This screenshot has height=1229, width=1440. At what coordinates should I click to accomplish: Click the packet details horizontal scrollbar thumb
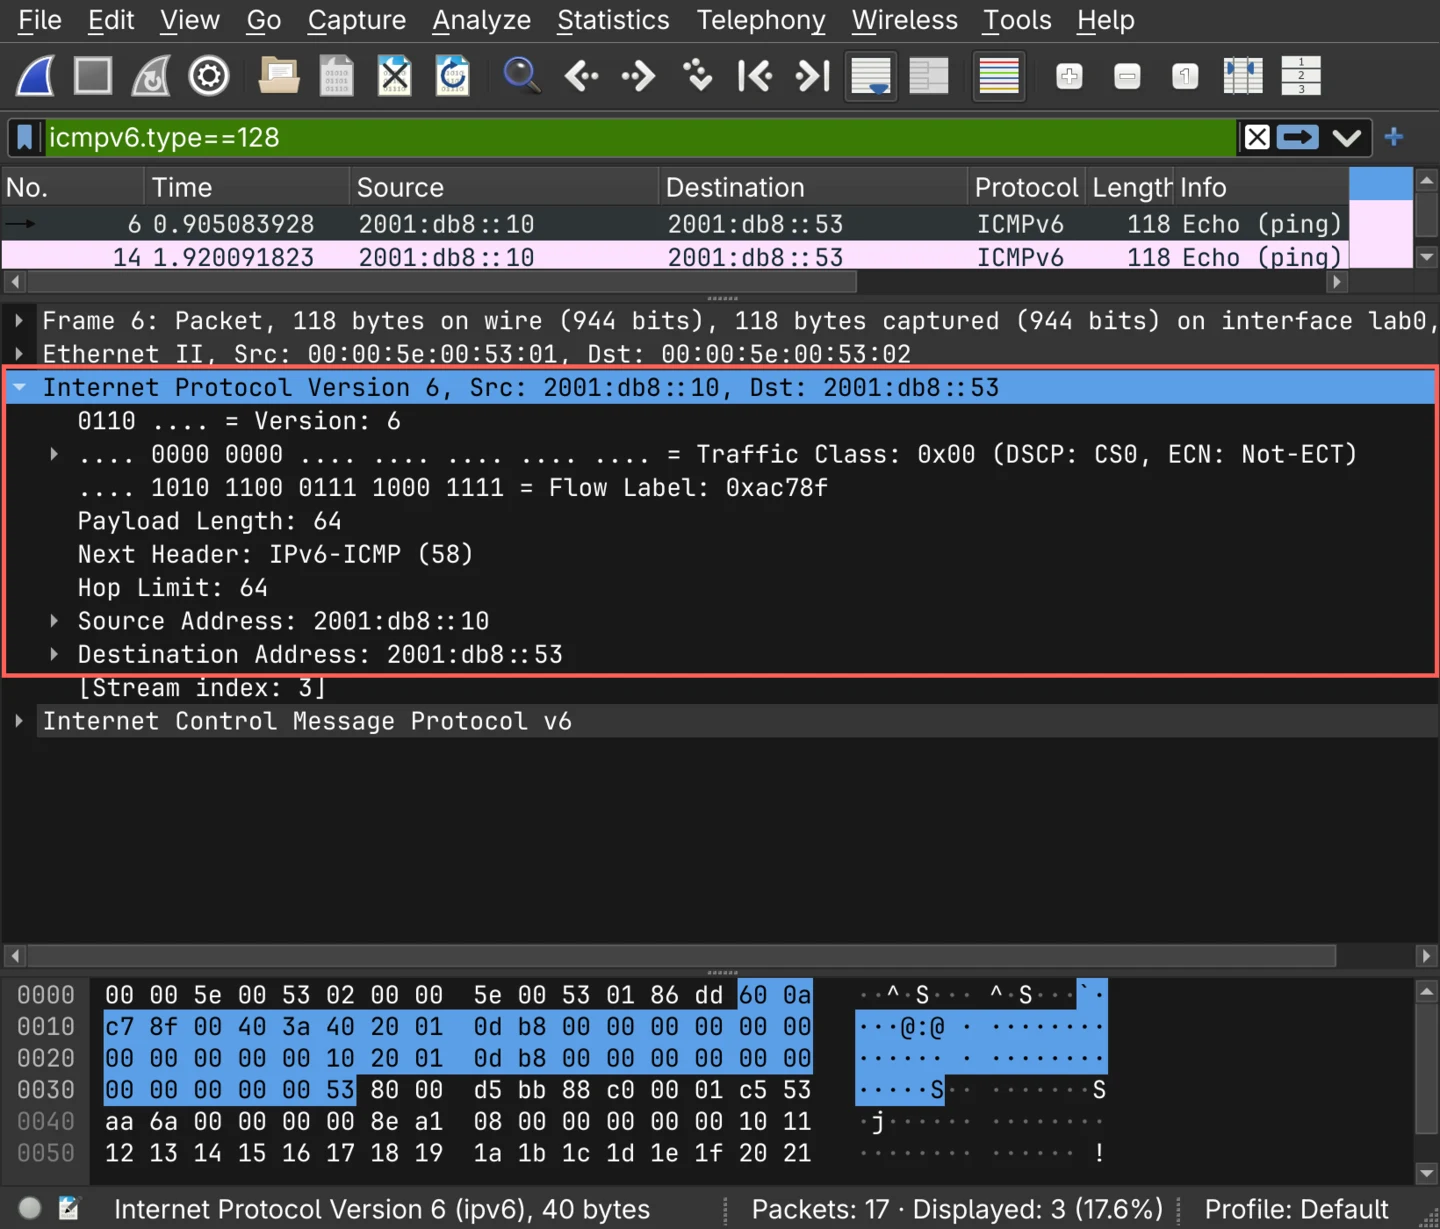click(681, 956)
